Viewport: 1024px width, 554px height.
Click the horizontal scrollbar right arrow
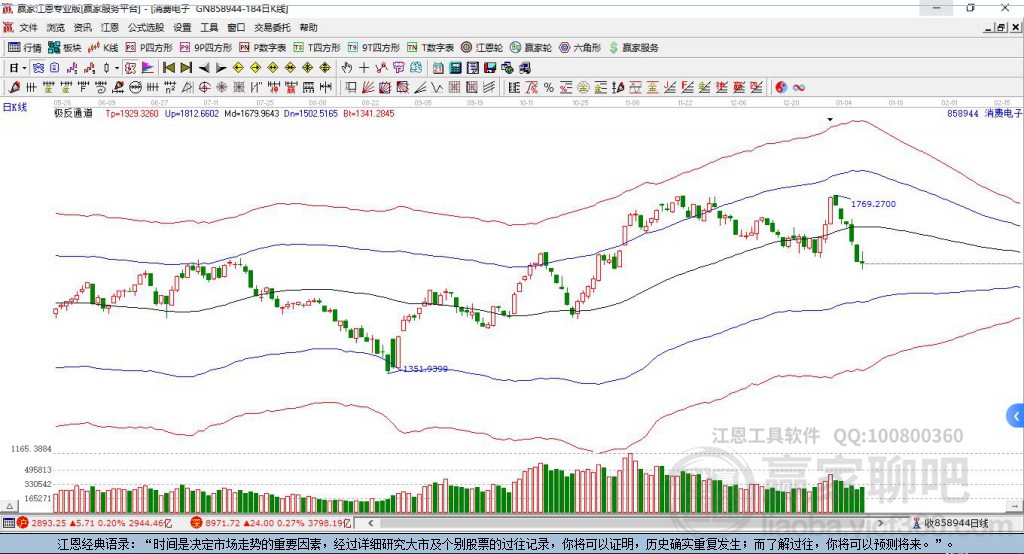880,523
